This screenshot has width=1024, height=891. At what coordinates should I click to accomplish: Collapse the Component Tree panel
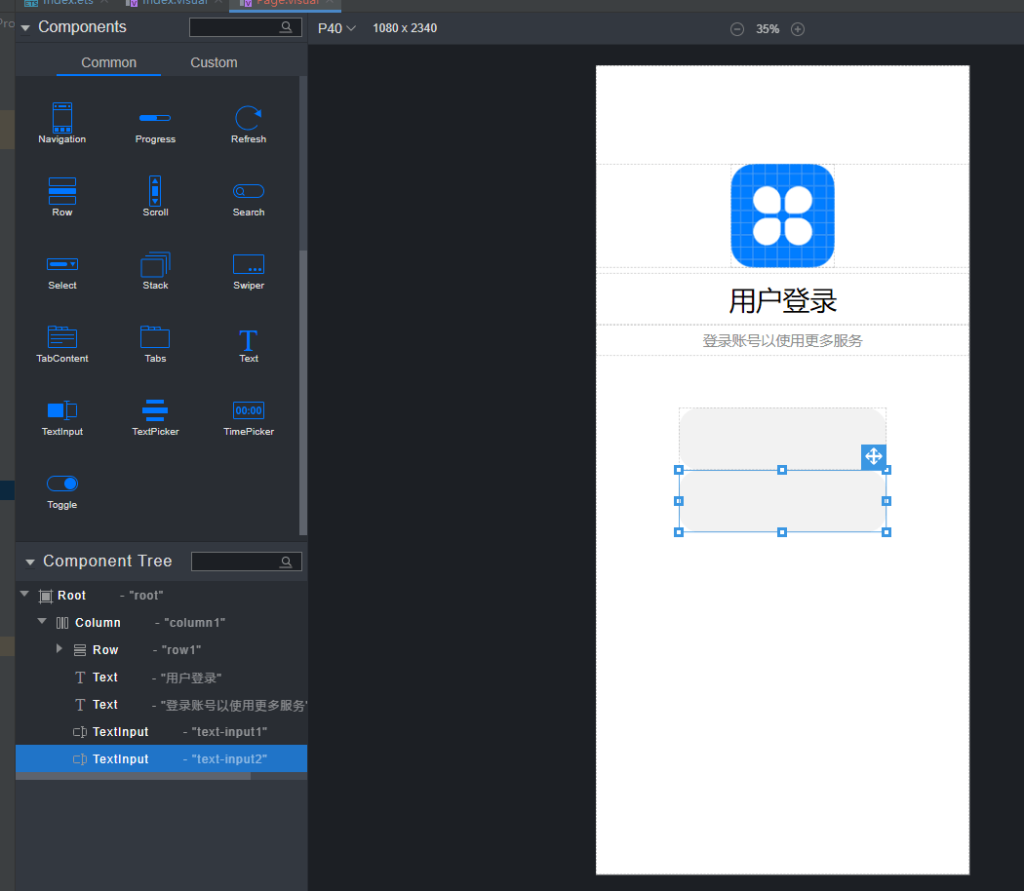tap(29, 561)
